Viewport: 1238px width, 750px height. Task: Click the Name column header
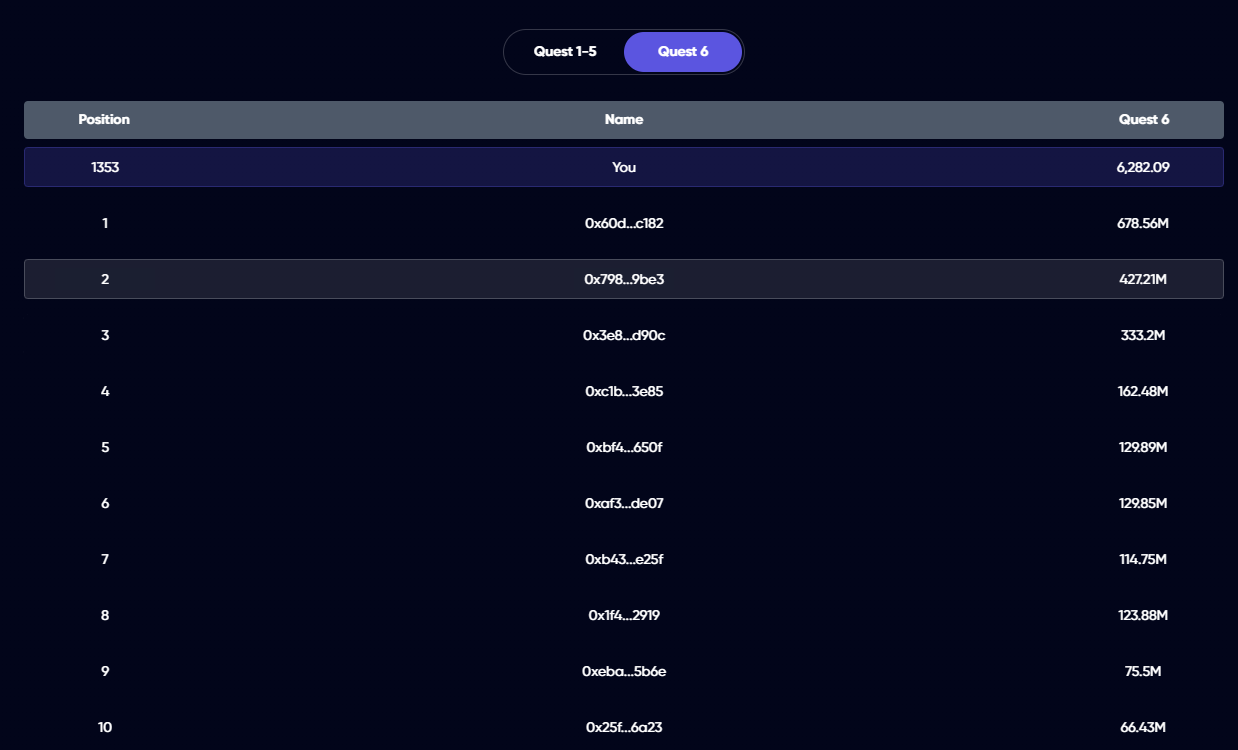click(624, 120)
